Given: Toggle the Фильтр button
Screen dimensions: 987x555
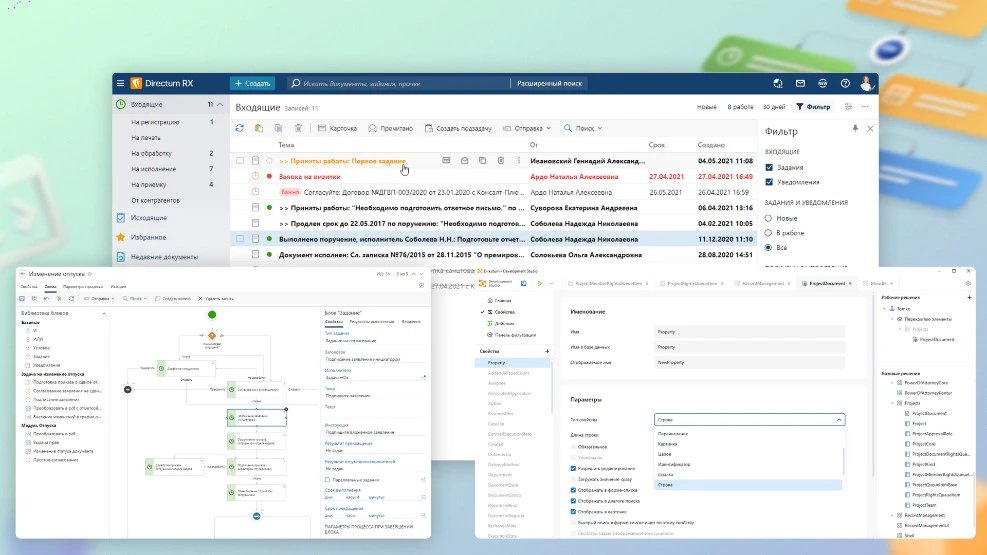Looking at the screenshot, I should pos(813,107).
